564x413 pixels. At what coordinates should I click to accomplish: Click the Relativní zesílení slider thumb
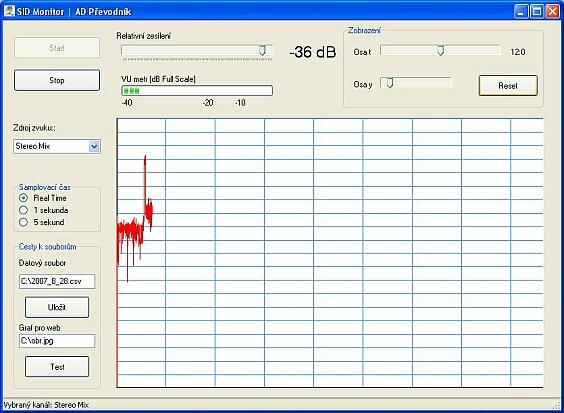263,50
